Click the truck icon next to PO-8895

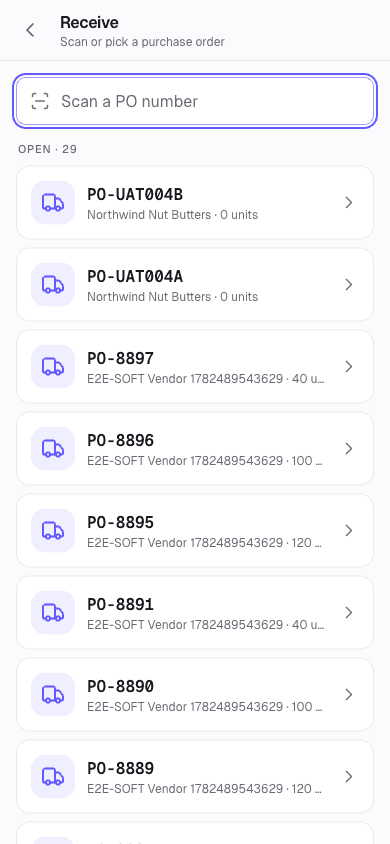point(53,530)
